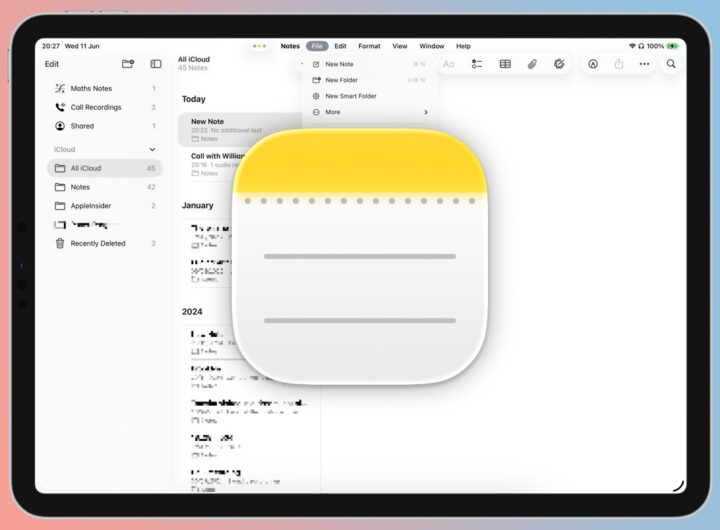Open the Shared folder
720x530 pixels.
[105, 126]
